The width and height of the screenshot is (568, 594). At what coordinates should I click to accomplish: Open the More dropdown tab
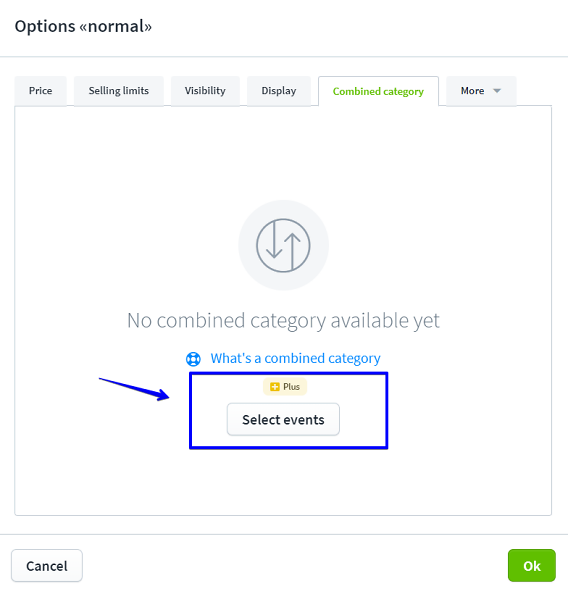pos(481,91)
